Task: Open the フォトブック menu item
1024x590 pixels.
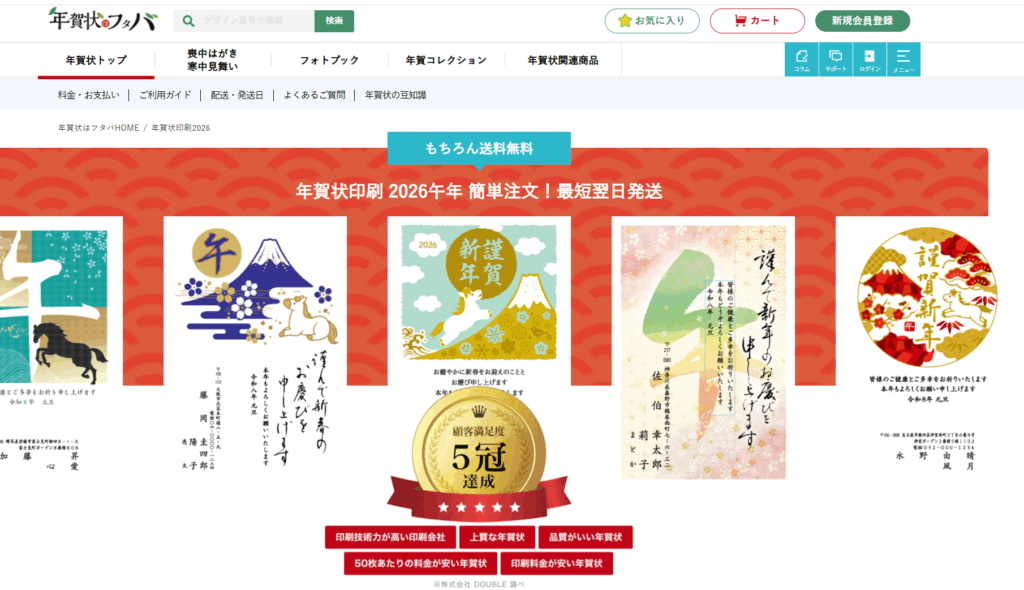Action: point(329,60)
